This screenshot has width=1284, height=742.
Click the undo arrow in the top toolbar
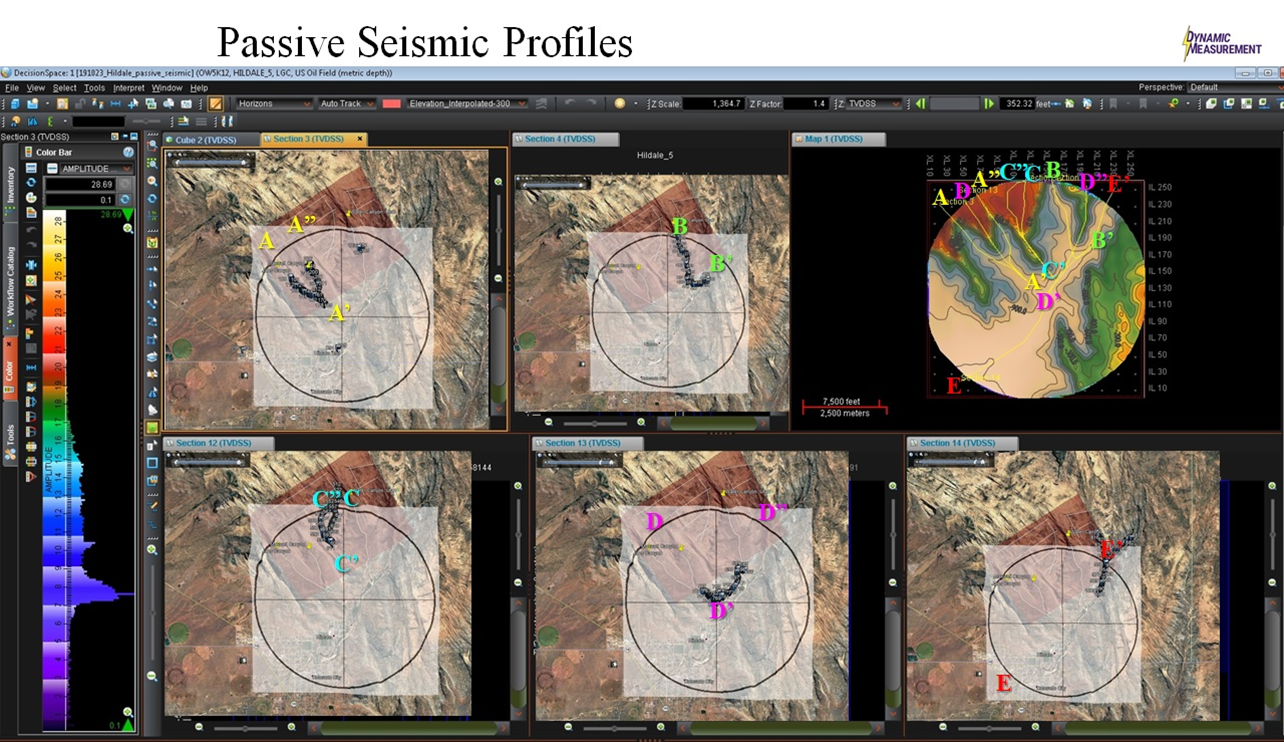[x=570, y=104]
